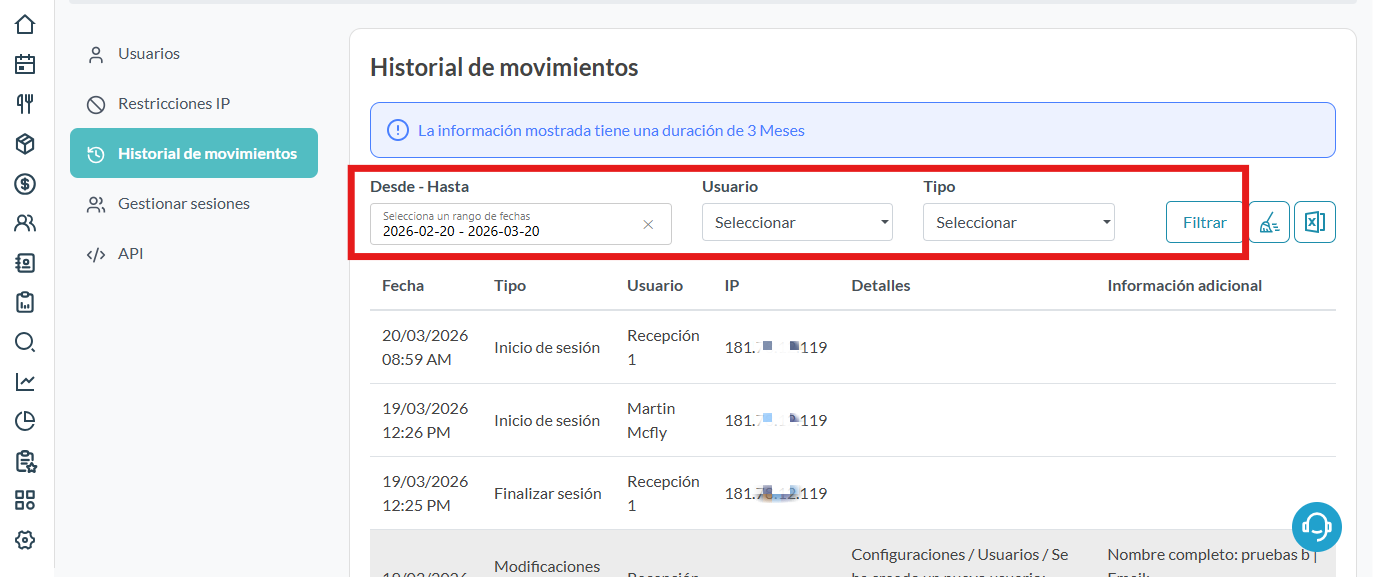The width and height of the screenshot is (1373, 577).
Task: Expand the Tipo Seleccionar dropdown
Action: pos(1018,222)
